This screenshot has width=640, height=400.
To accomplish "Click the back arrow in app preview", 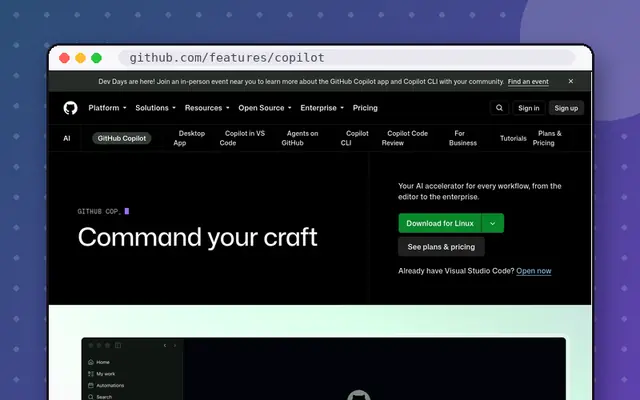I will (x=165, y=345).
